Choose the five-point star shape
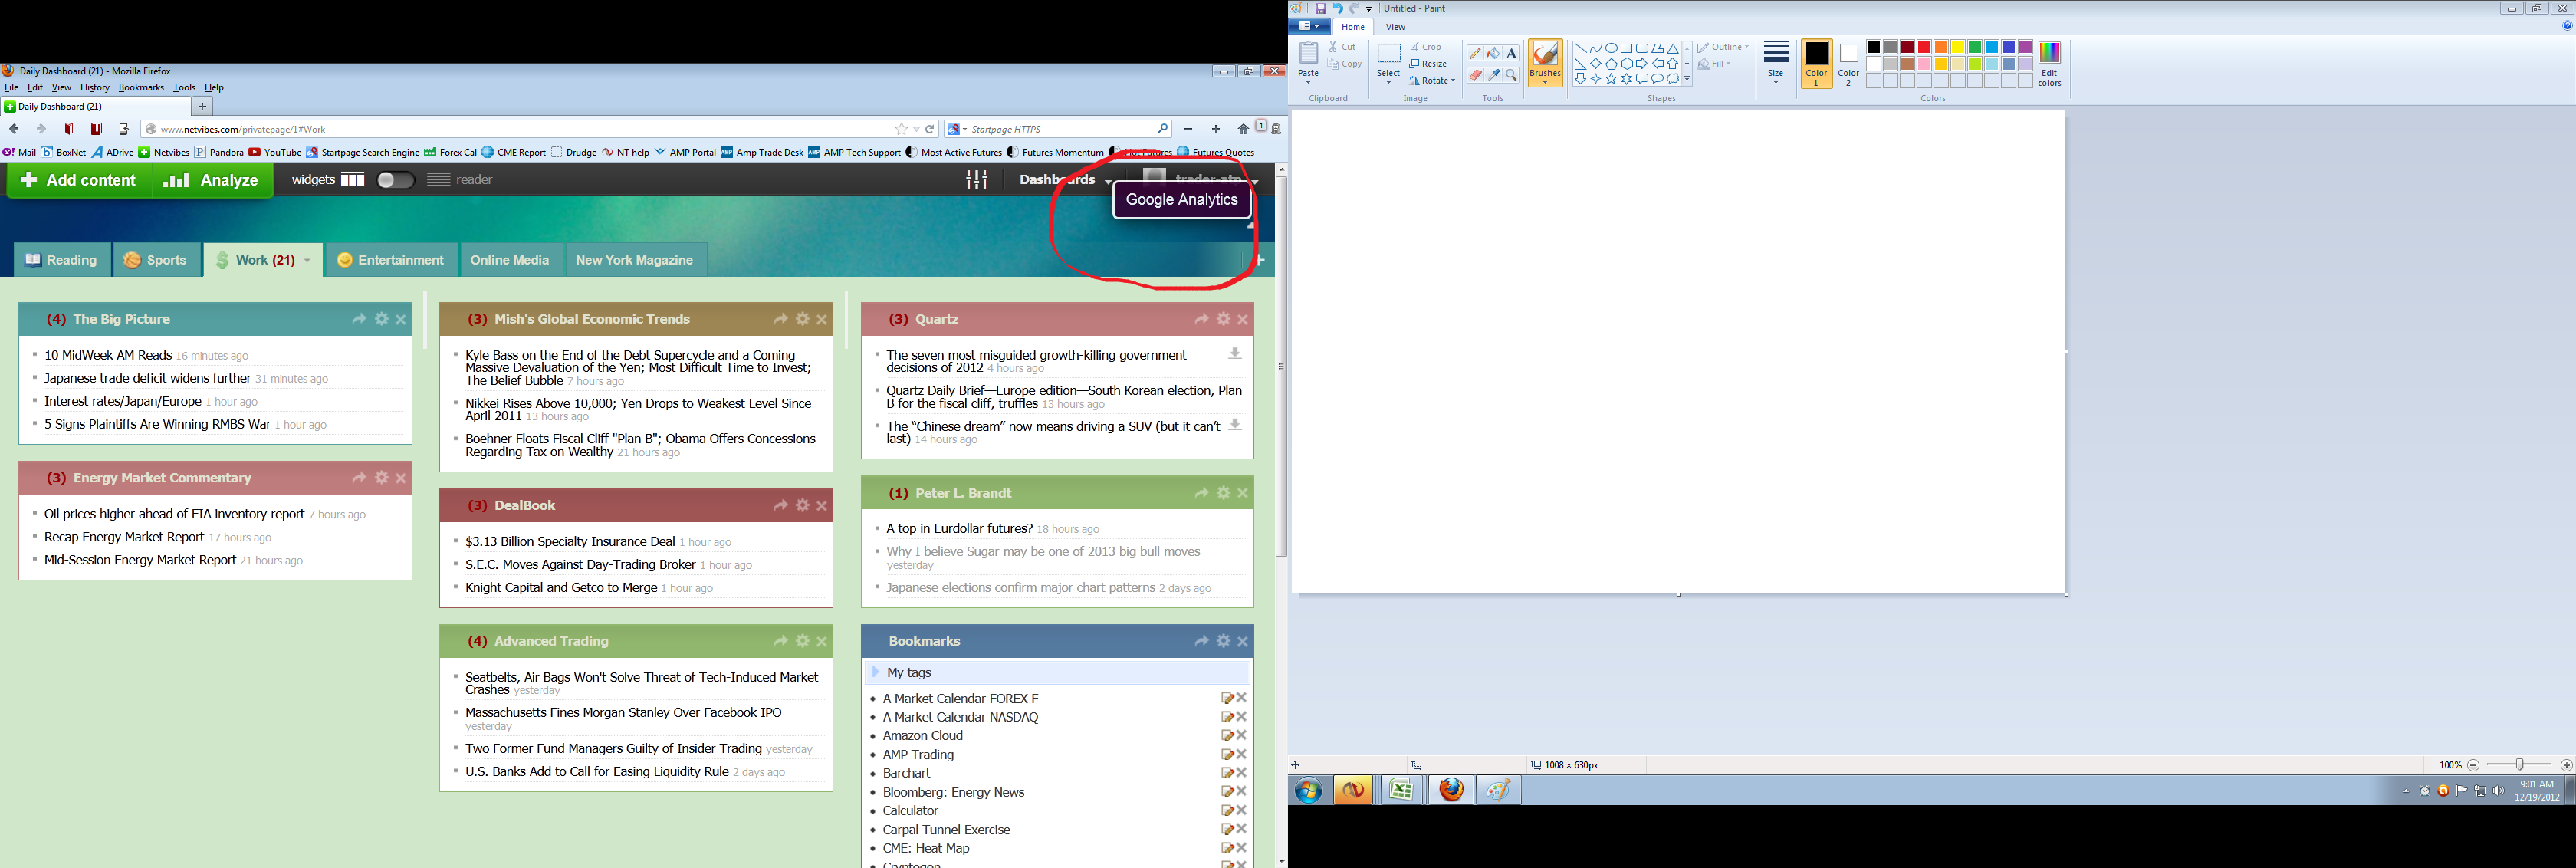Screen dimensions: 2576x868 1611,79
